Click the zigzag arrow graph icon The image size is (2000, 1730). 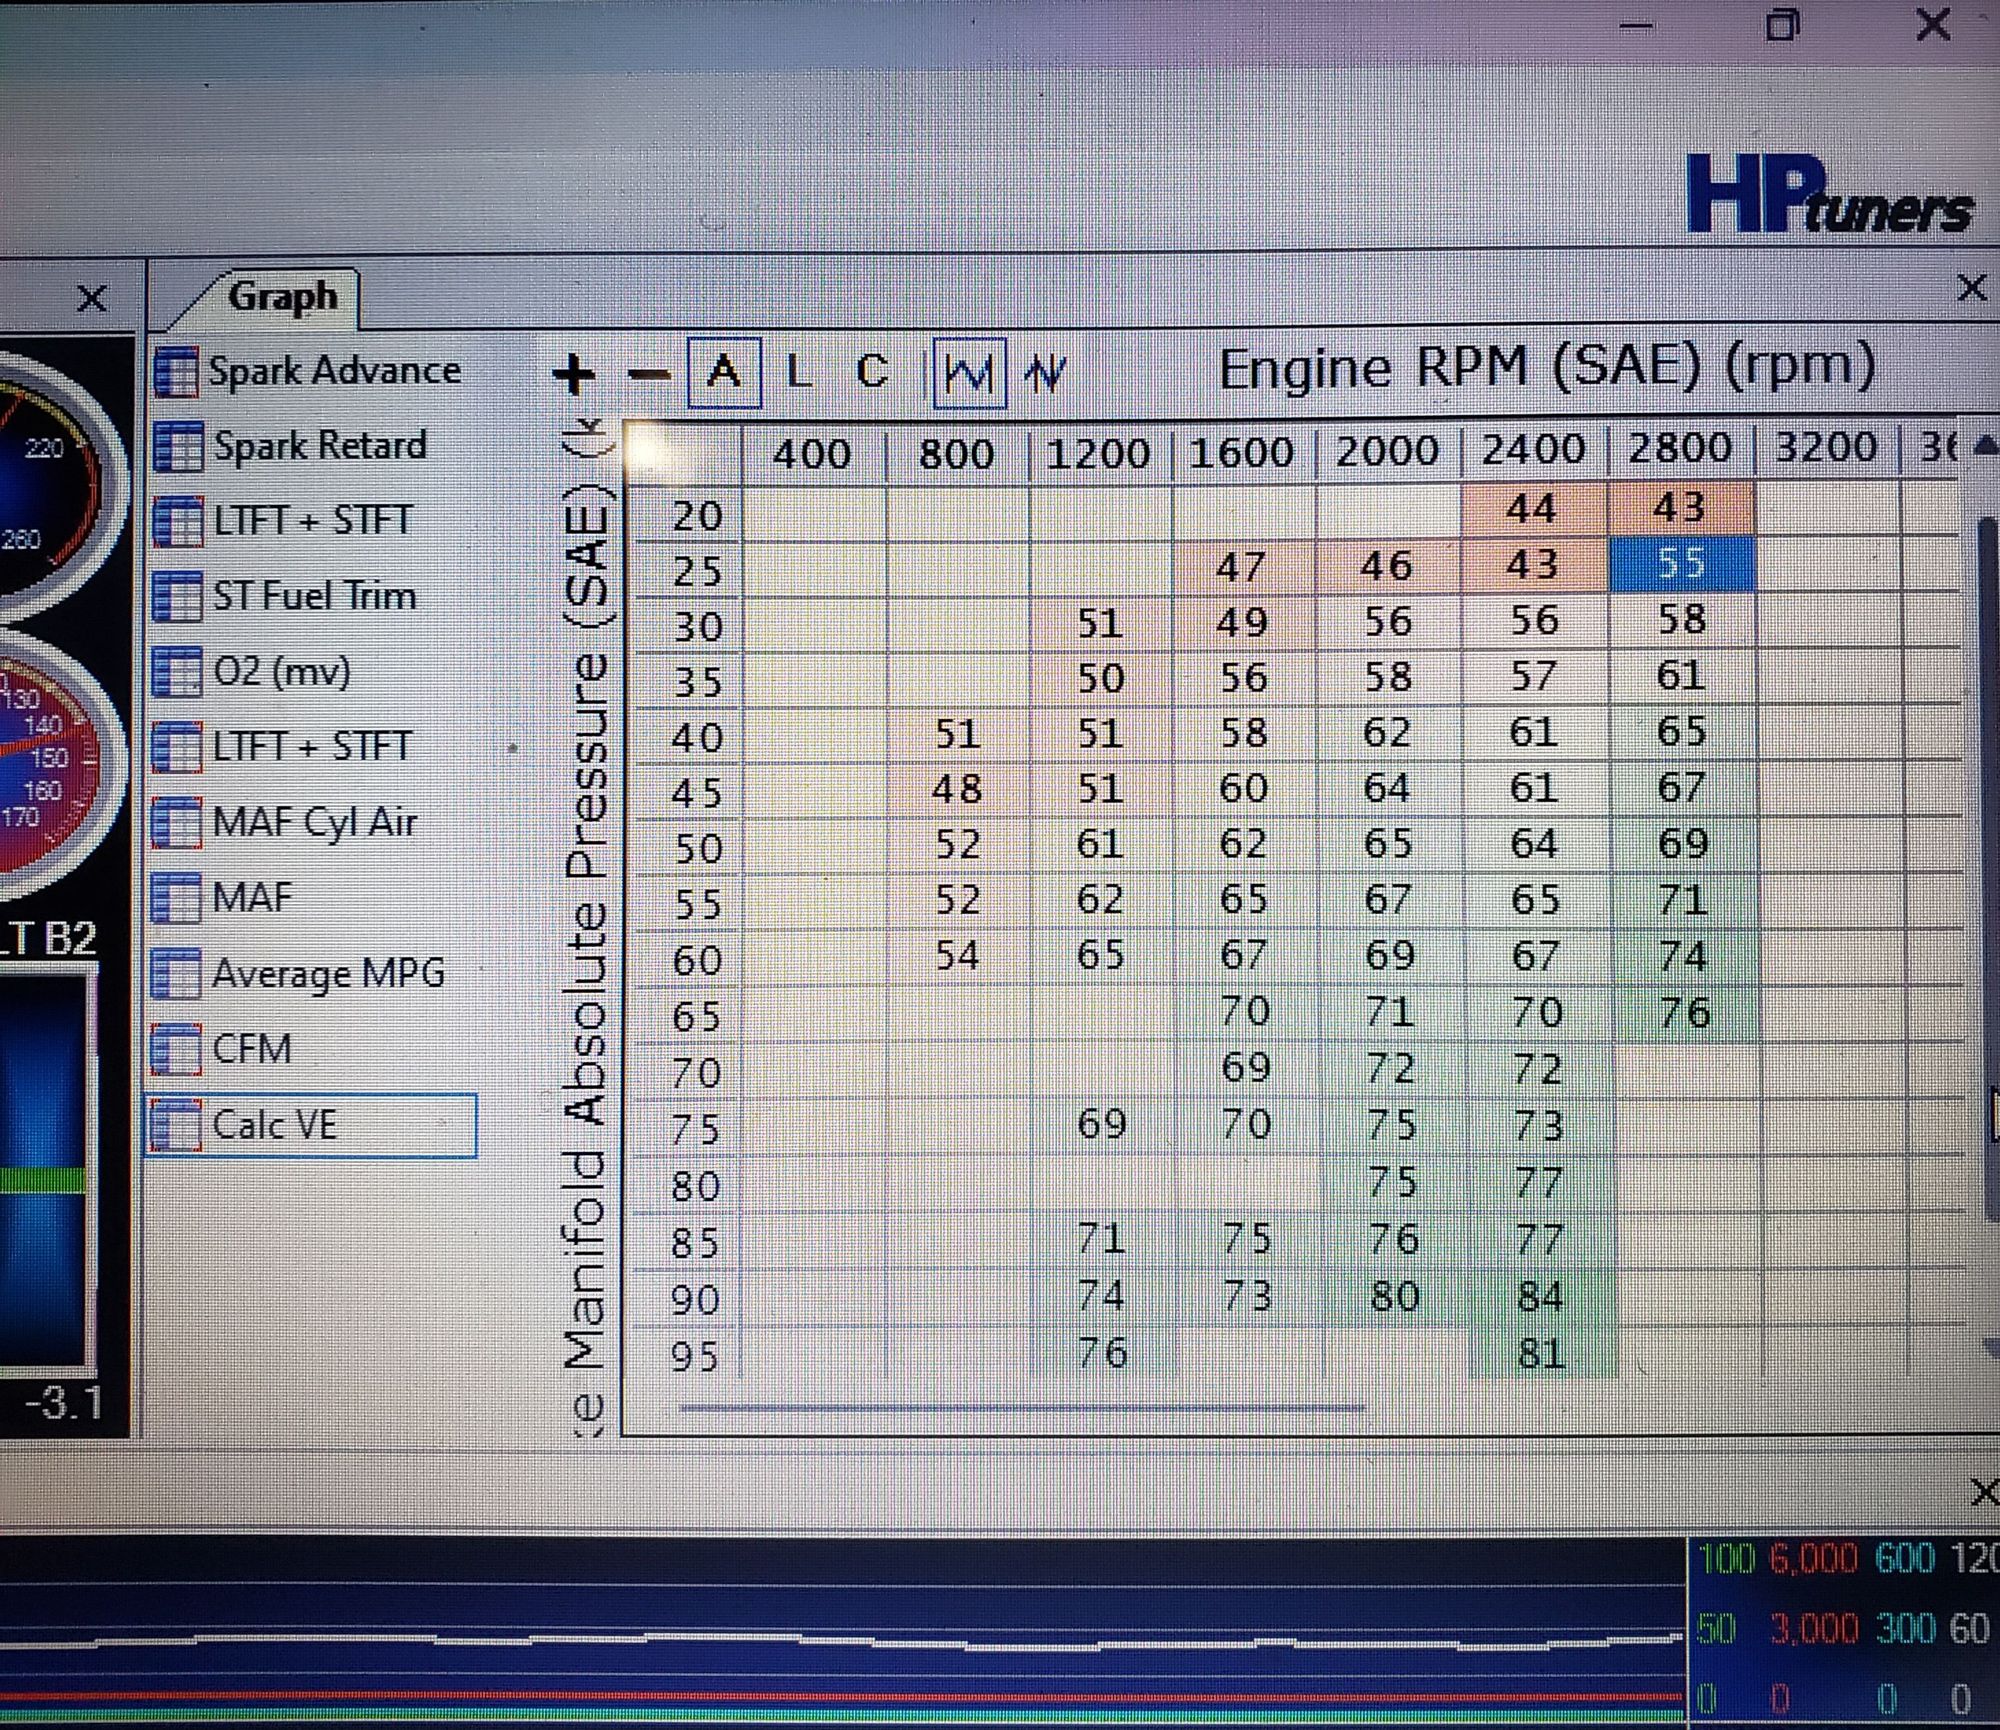tap(1046, 374)
